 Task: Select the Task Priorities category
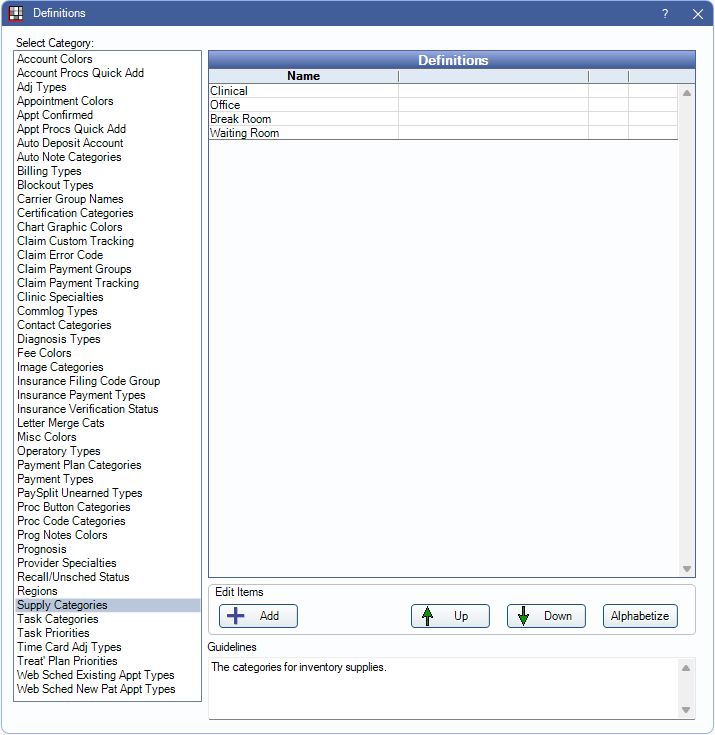(x=53, y=633)
